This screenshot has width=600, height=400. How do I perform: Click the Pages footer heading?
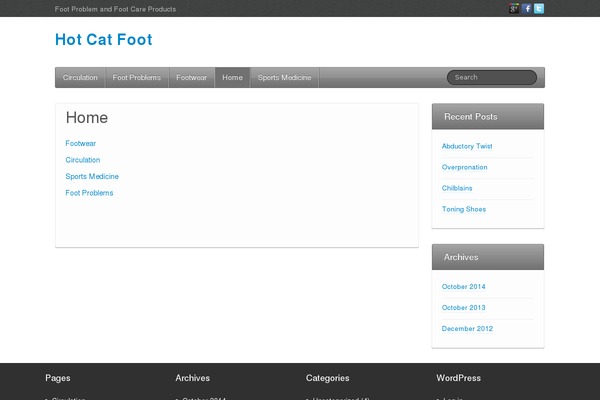tap(58, 378)
